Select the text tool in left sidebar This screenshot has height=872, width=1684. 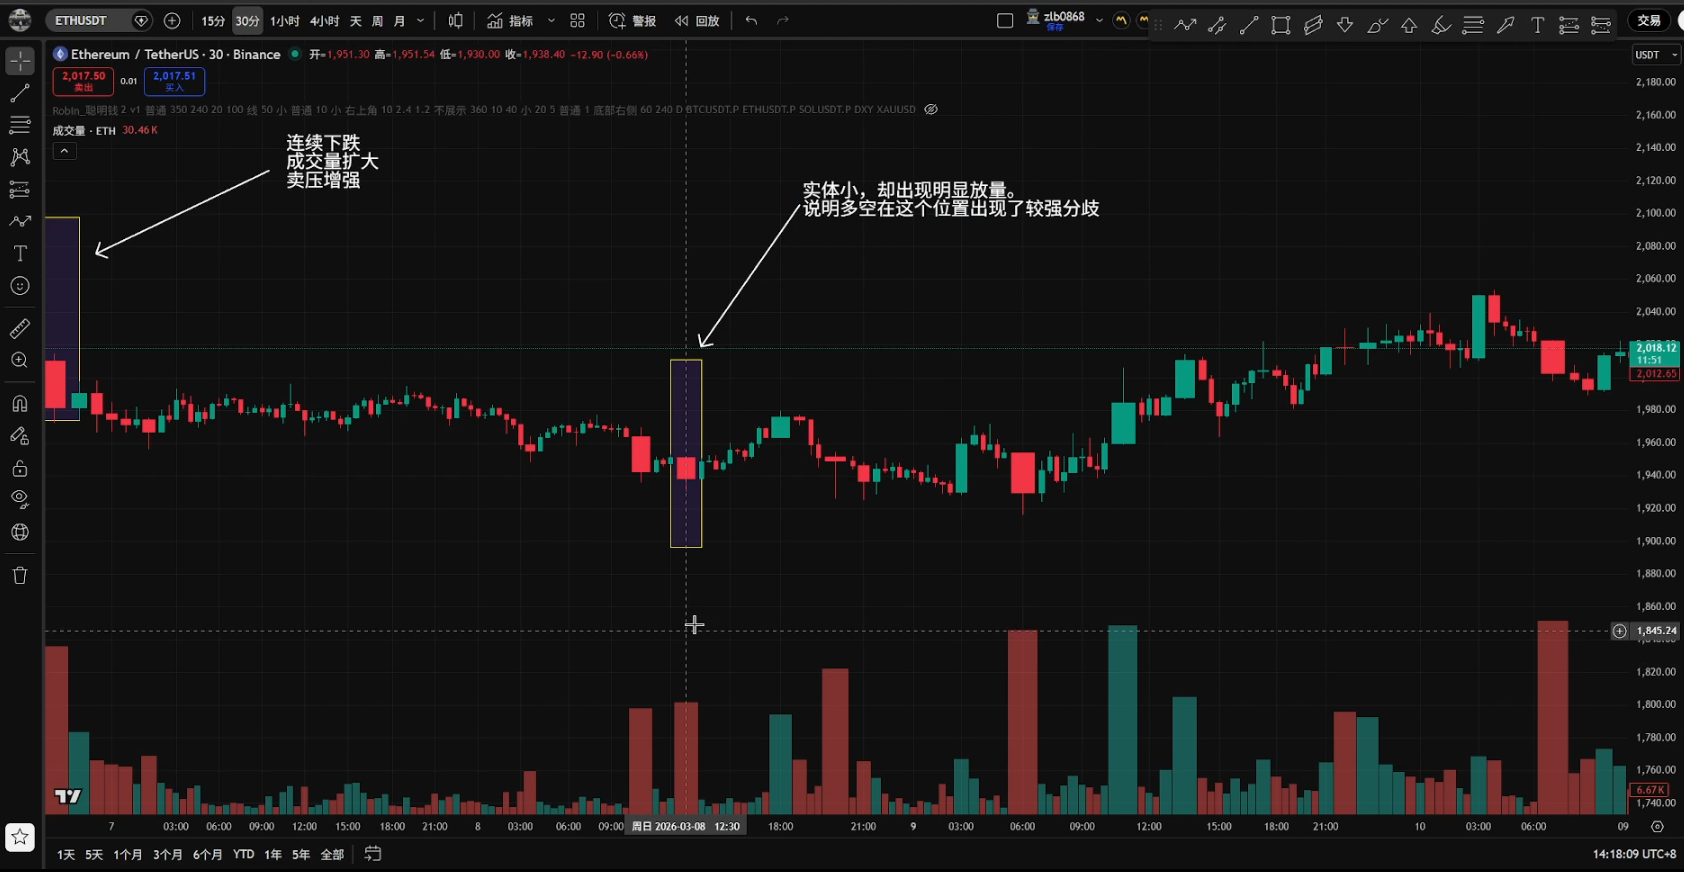click(x=20, y=253)
